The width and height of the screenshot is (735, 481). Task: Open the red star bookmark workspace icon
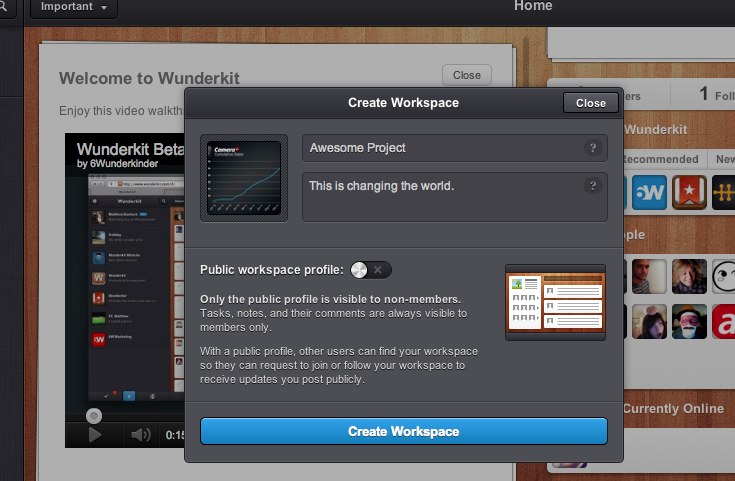(x=689, y=192)
